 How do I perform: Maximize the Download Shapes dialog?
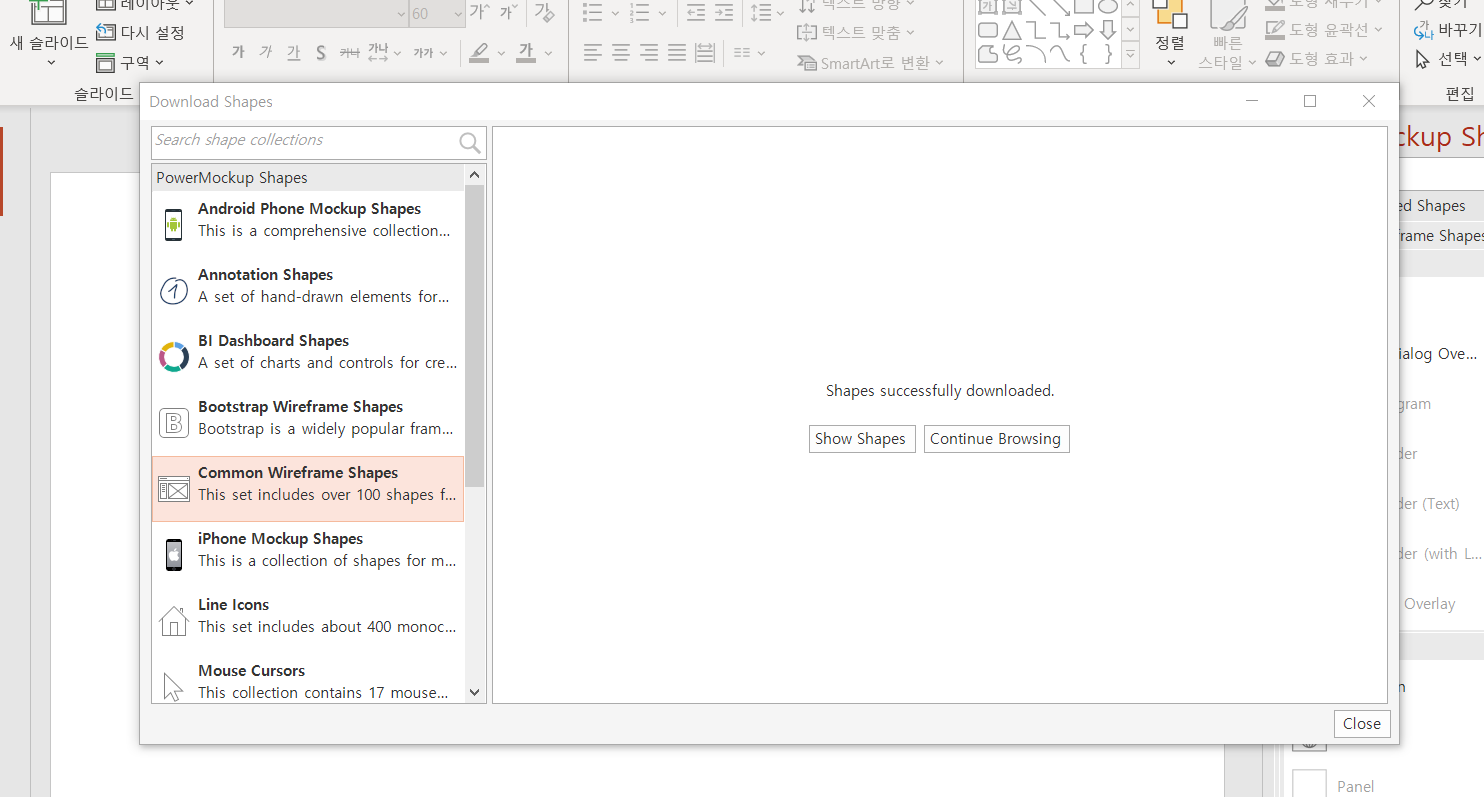[x=1310, y=101]
